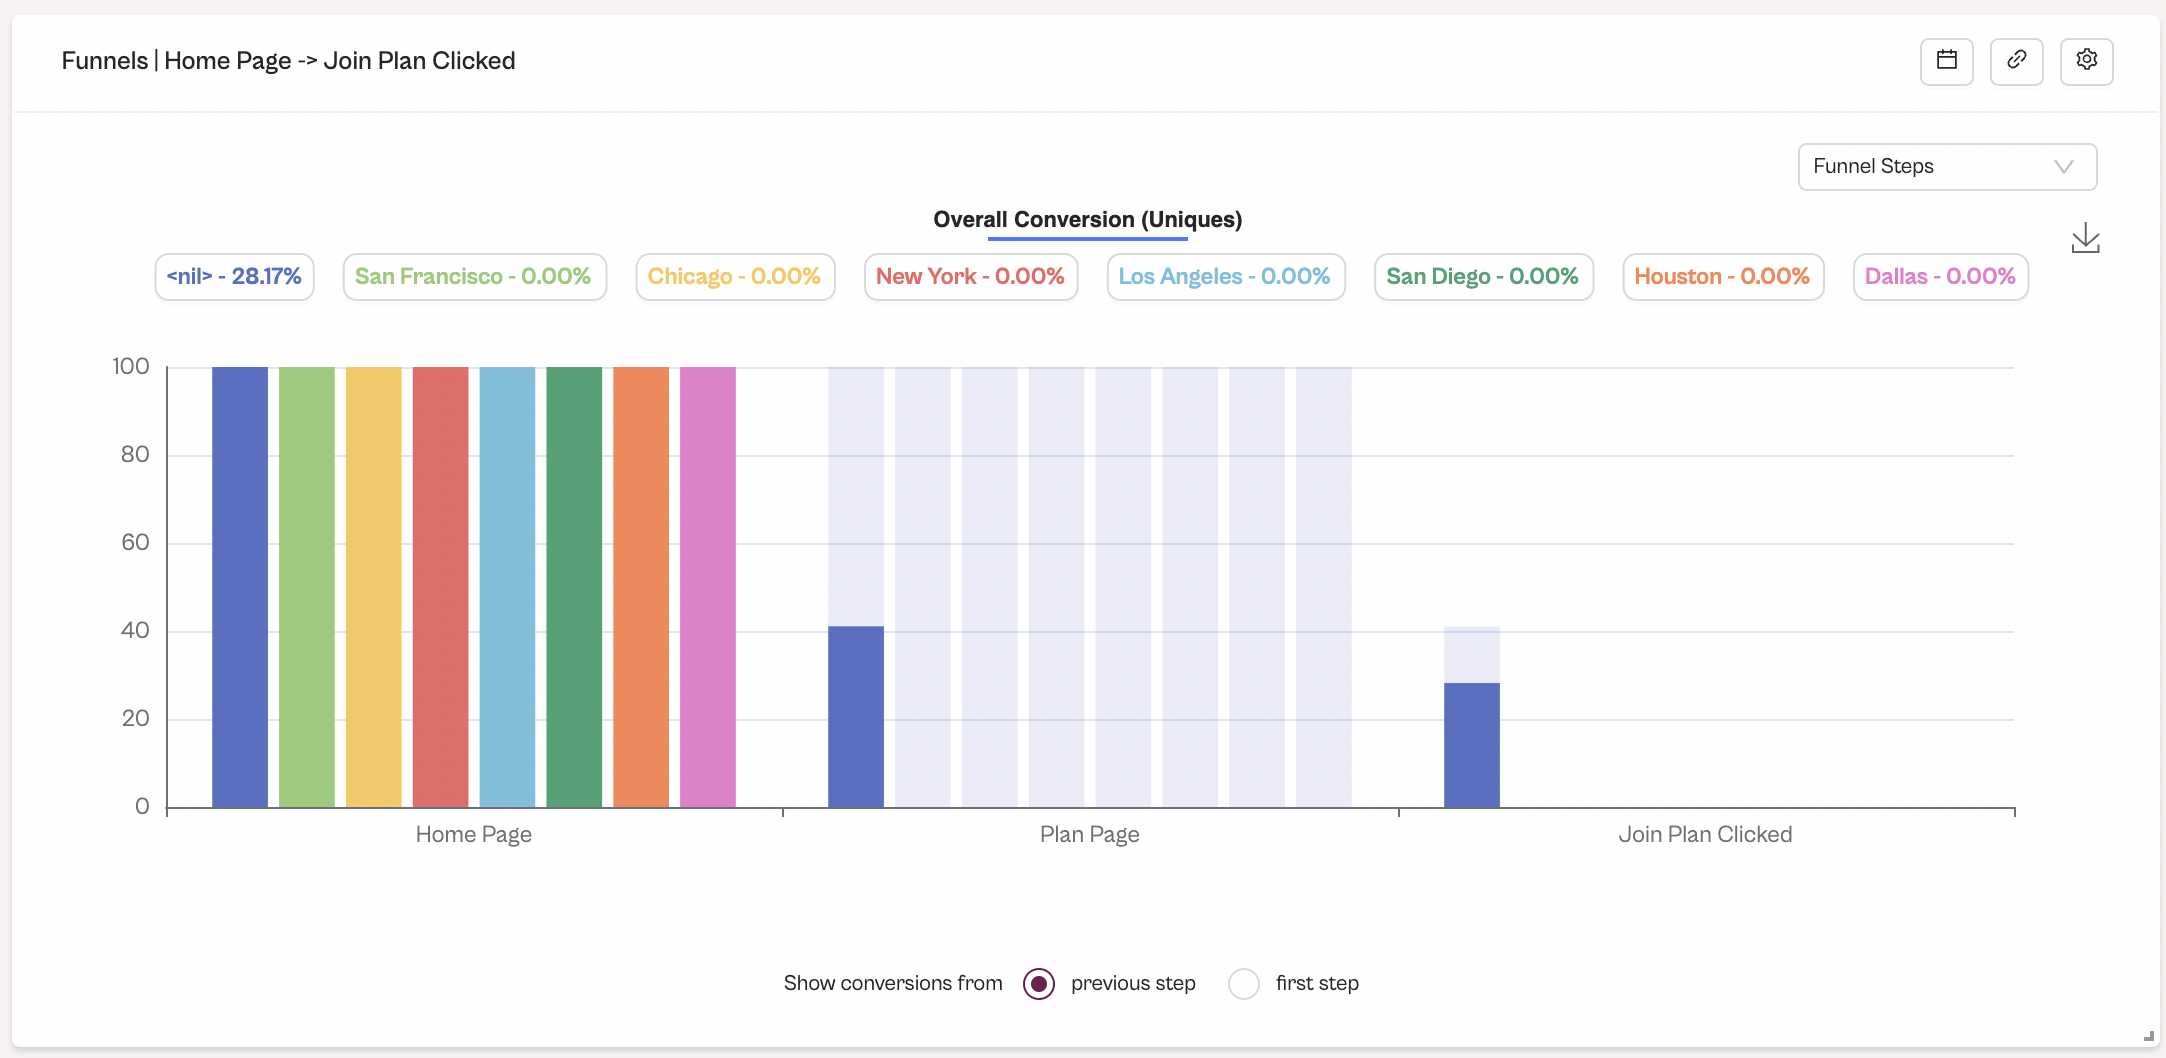Click the Plan Page axis label
This screenshot has width=2166, height=1058.
[x=1090, y=835]
